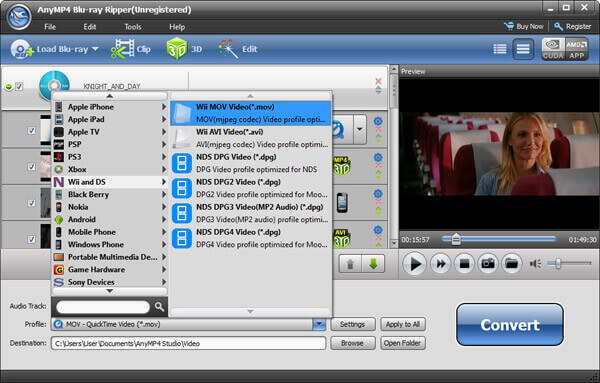Choose NDS DPG3 Video MP2 Audio profile
Screen dimensions: 600x383
coord(251,213)
